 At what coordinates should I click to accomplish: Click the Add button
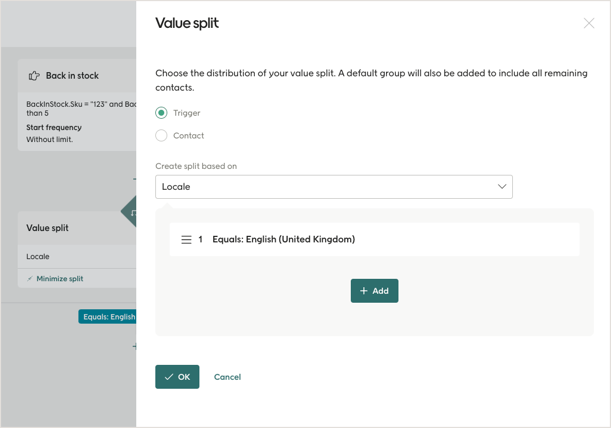click(374, 291)
